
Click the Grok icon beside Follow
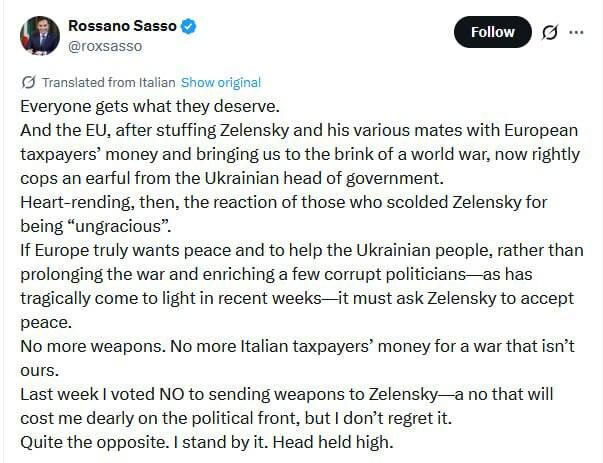tap(550, 32)
